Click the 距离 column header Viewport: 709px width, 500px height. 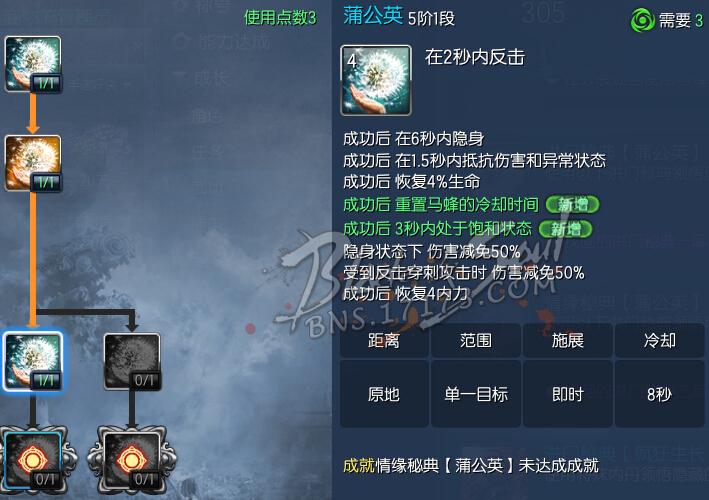coord(384,340)
